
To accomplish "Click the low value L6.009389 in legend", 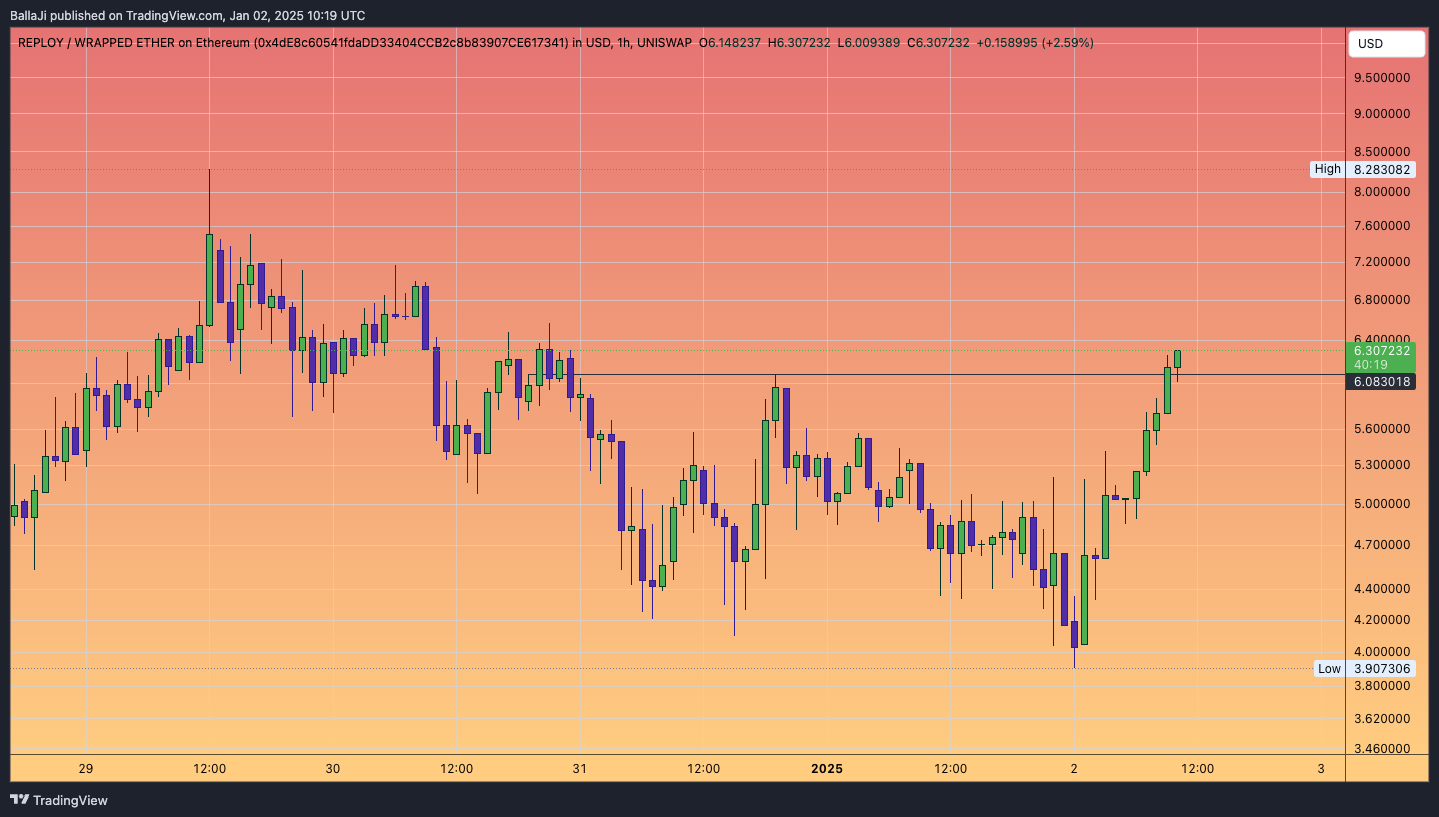I will [x=868, y=43].
